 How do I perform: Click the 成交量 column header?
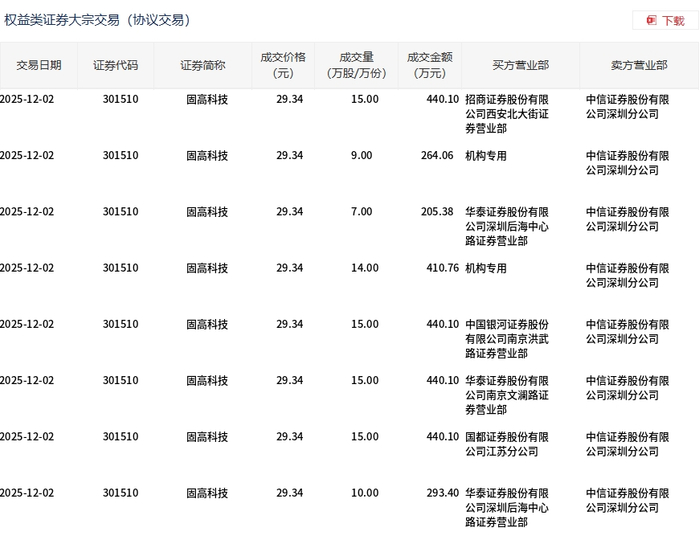pos(356,65)
